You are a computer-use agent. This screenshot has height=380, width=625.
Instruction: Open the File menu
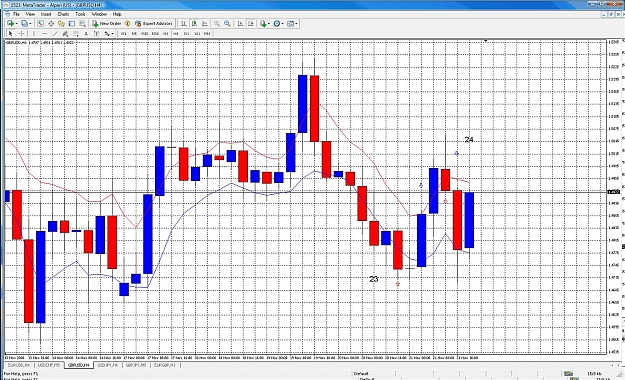click(16, 14)
